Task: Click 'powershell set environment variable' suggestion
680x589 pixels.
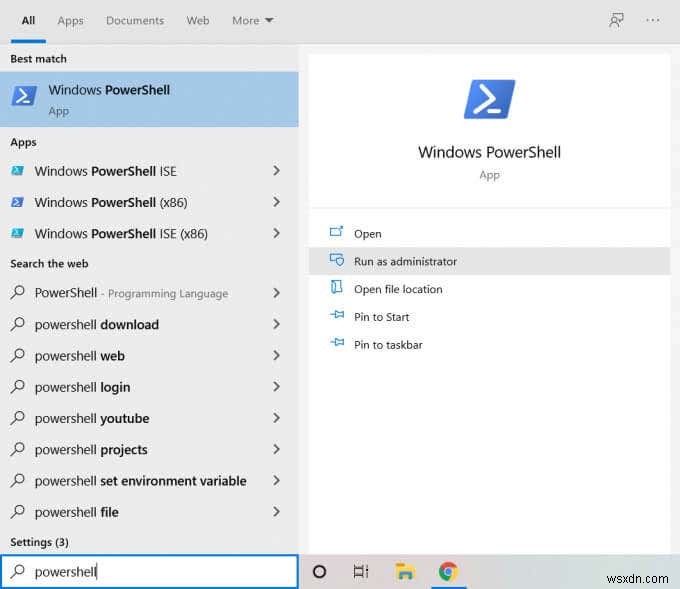Action: 141,481
